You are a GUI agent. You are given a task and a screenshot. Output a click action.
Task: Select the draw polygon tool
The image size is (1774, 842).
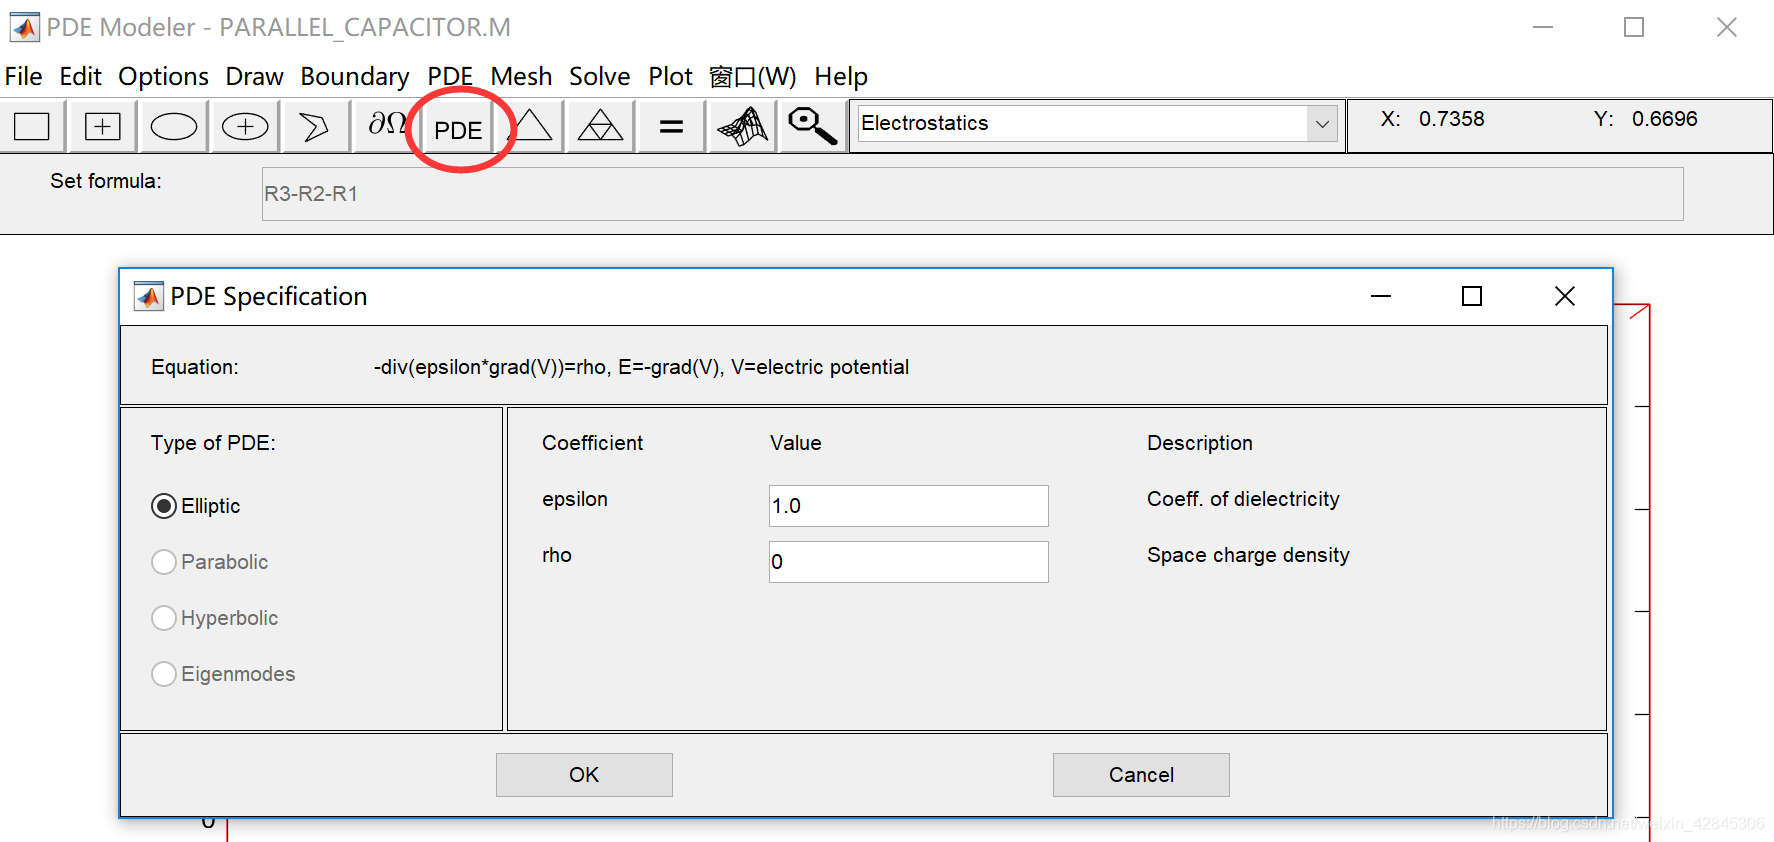pyautogui.click(x=314, y=126)
